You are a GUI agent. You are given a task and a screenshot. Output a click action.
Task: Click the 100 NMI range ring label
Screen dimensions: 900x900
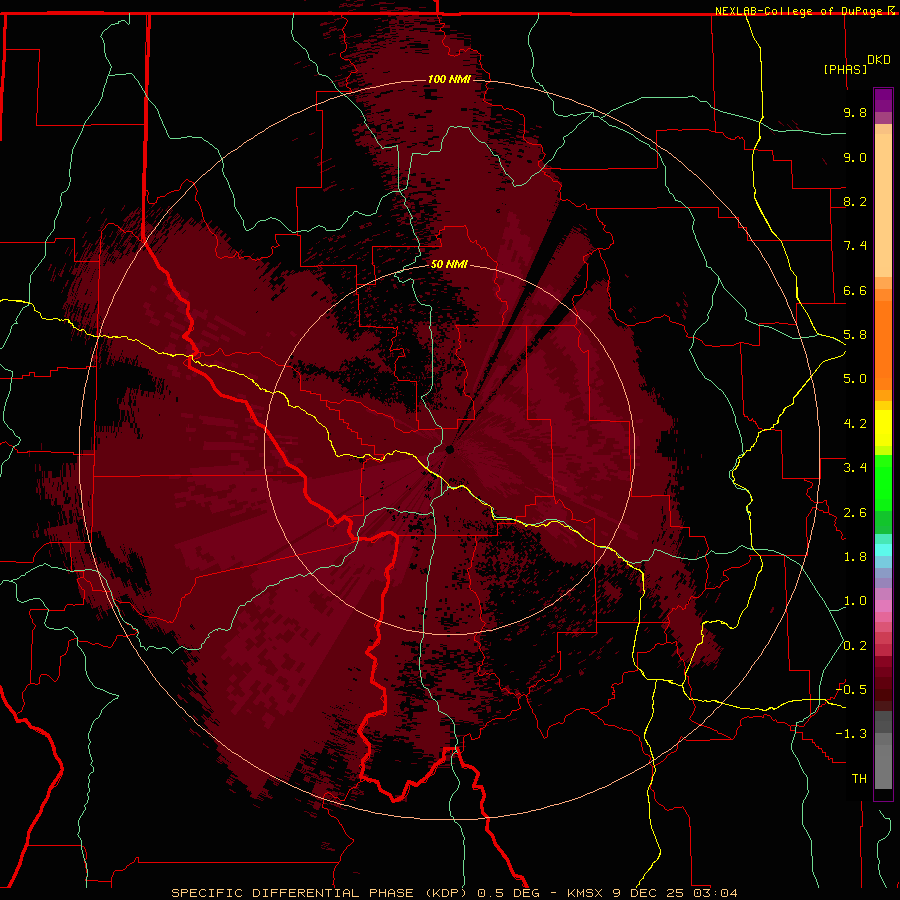point(449,79)
